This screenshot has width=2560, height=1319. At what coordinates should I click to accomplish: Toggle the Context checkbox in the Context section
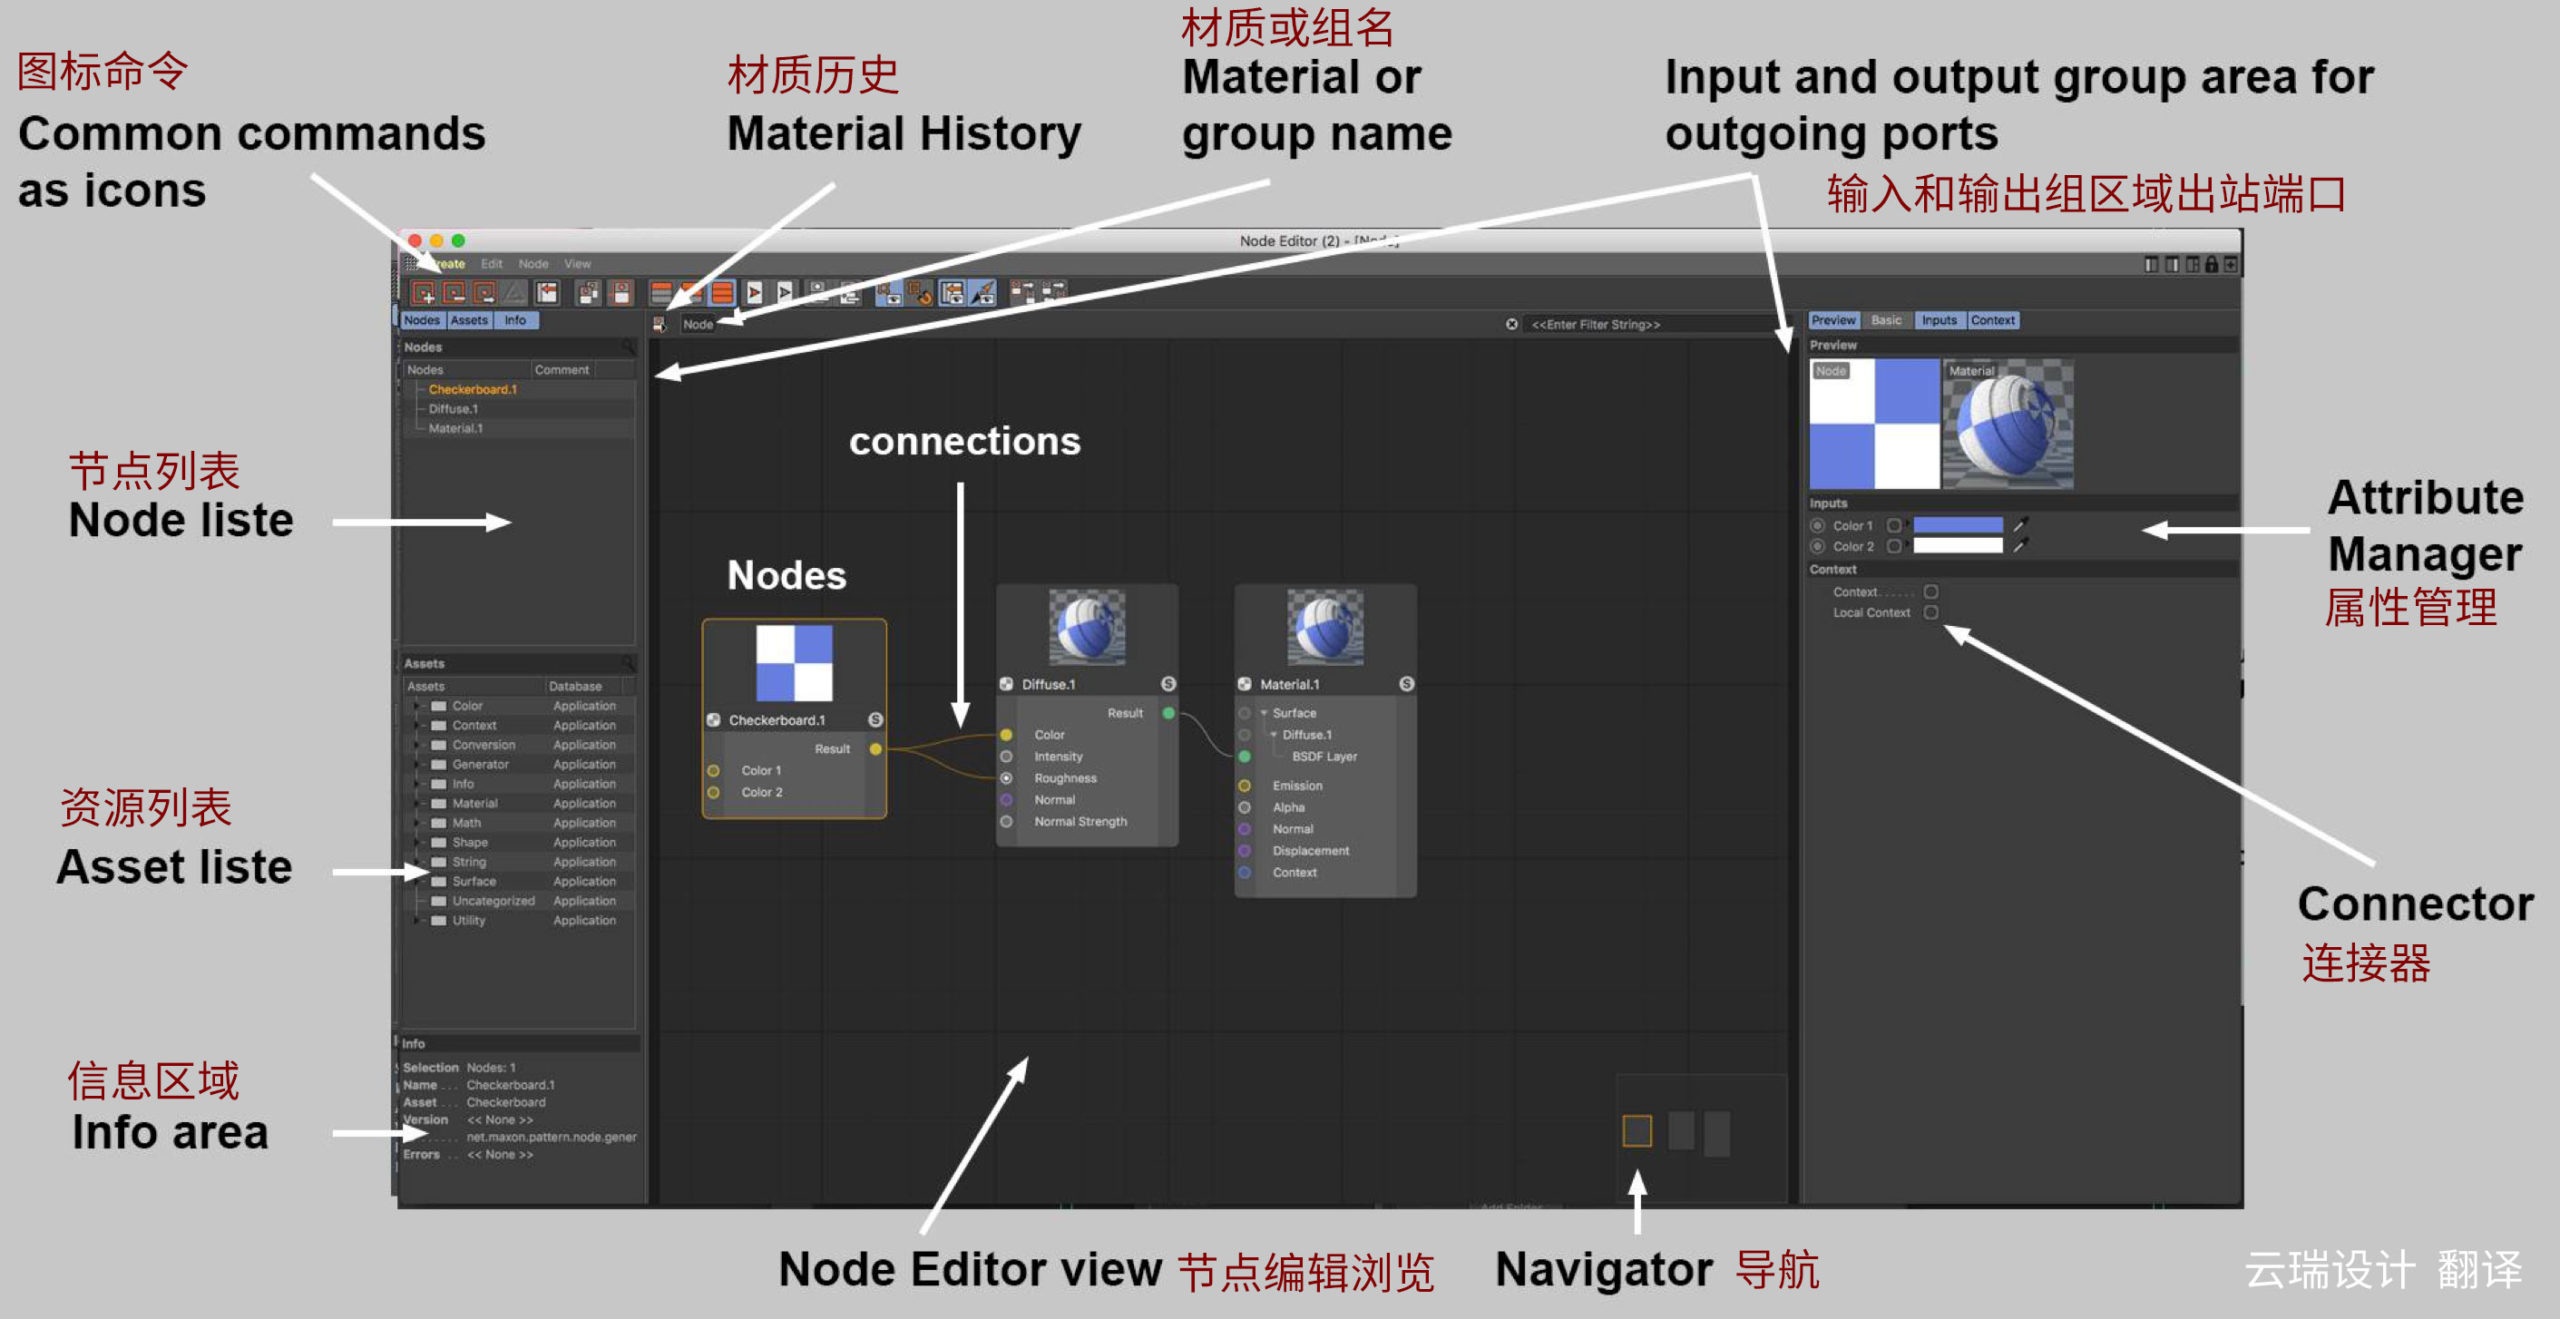coord(1931,592)
